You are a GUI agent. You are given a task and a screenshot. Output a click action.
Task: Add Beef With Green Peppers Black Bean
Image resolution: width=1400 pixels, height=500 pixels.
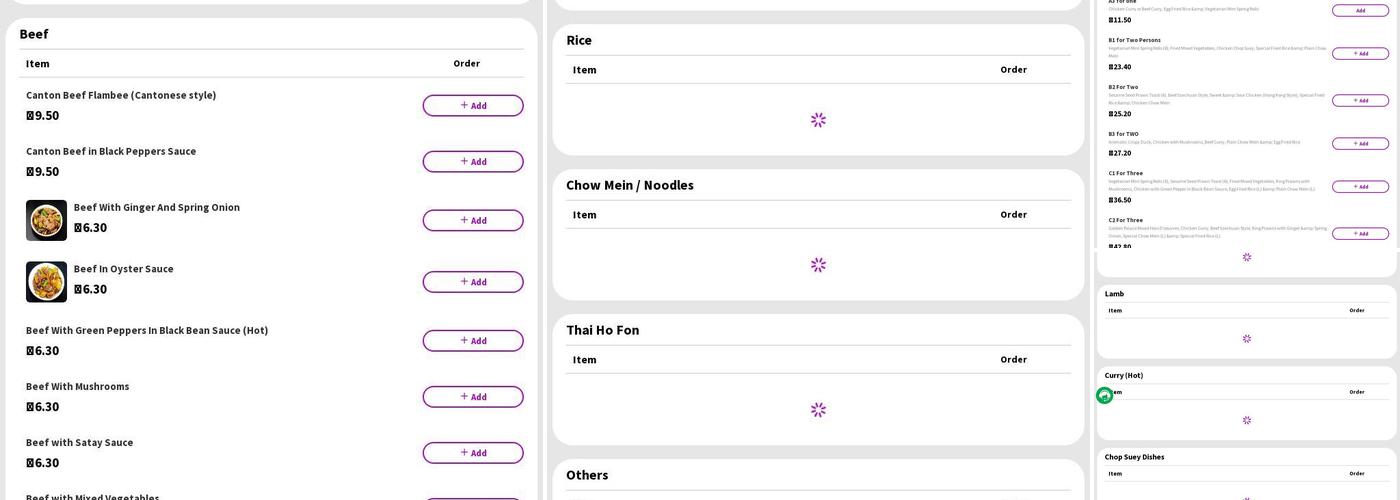[x=472, y=341]
